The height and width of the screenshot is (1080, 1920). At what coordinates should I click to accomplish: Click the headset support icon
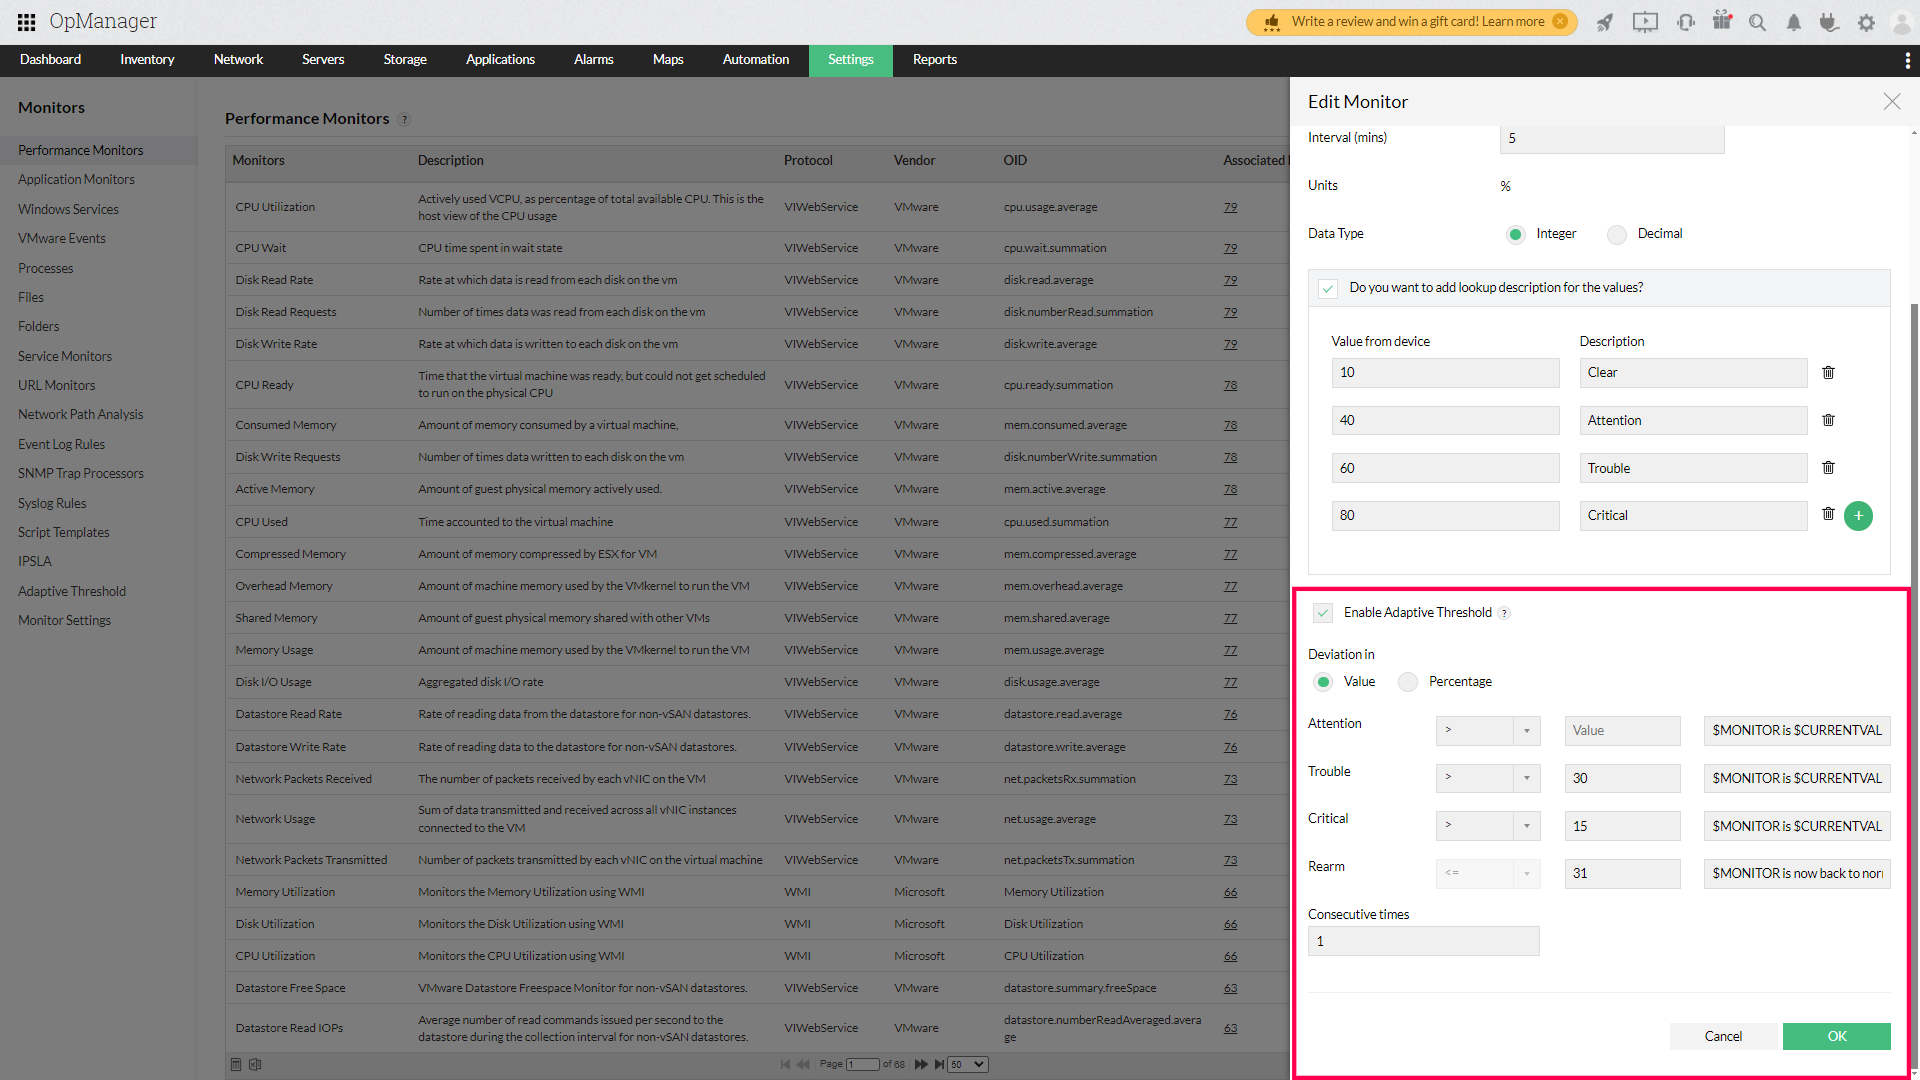click(x=1686, y=22)
